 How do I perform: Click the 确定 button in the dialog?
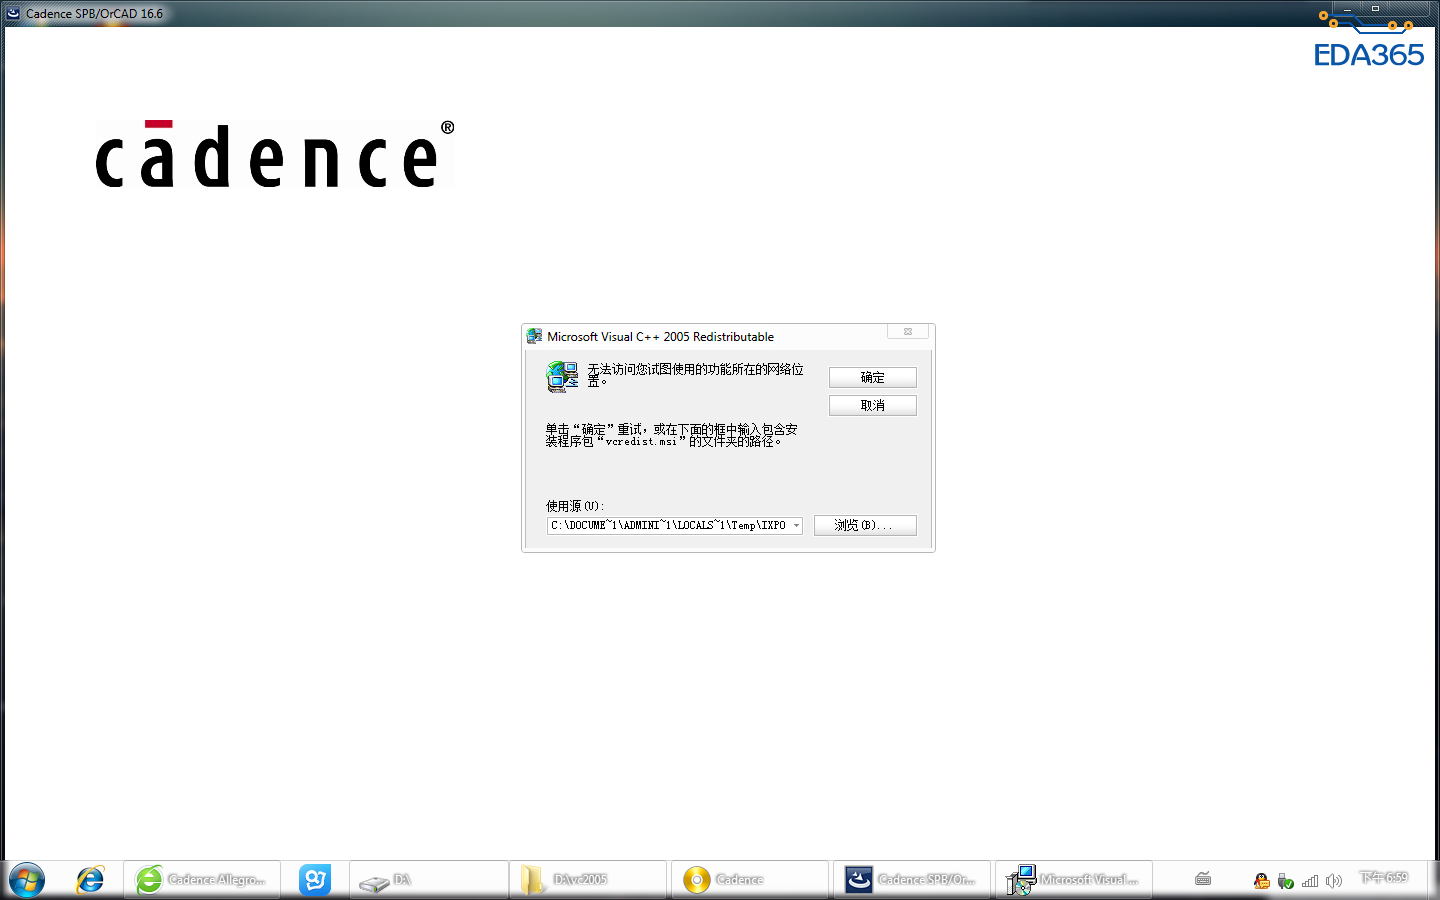872,377
